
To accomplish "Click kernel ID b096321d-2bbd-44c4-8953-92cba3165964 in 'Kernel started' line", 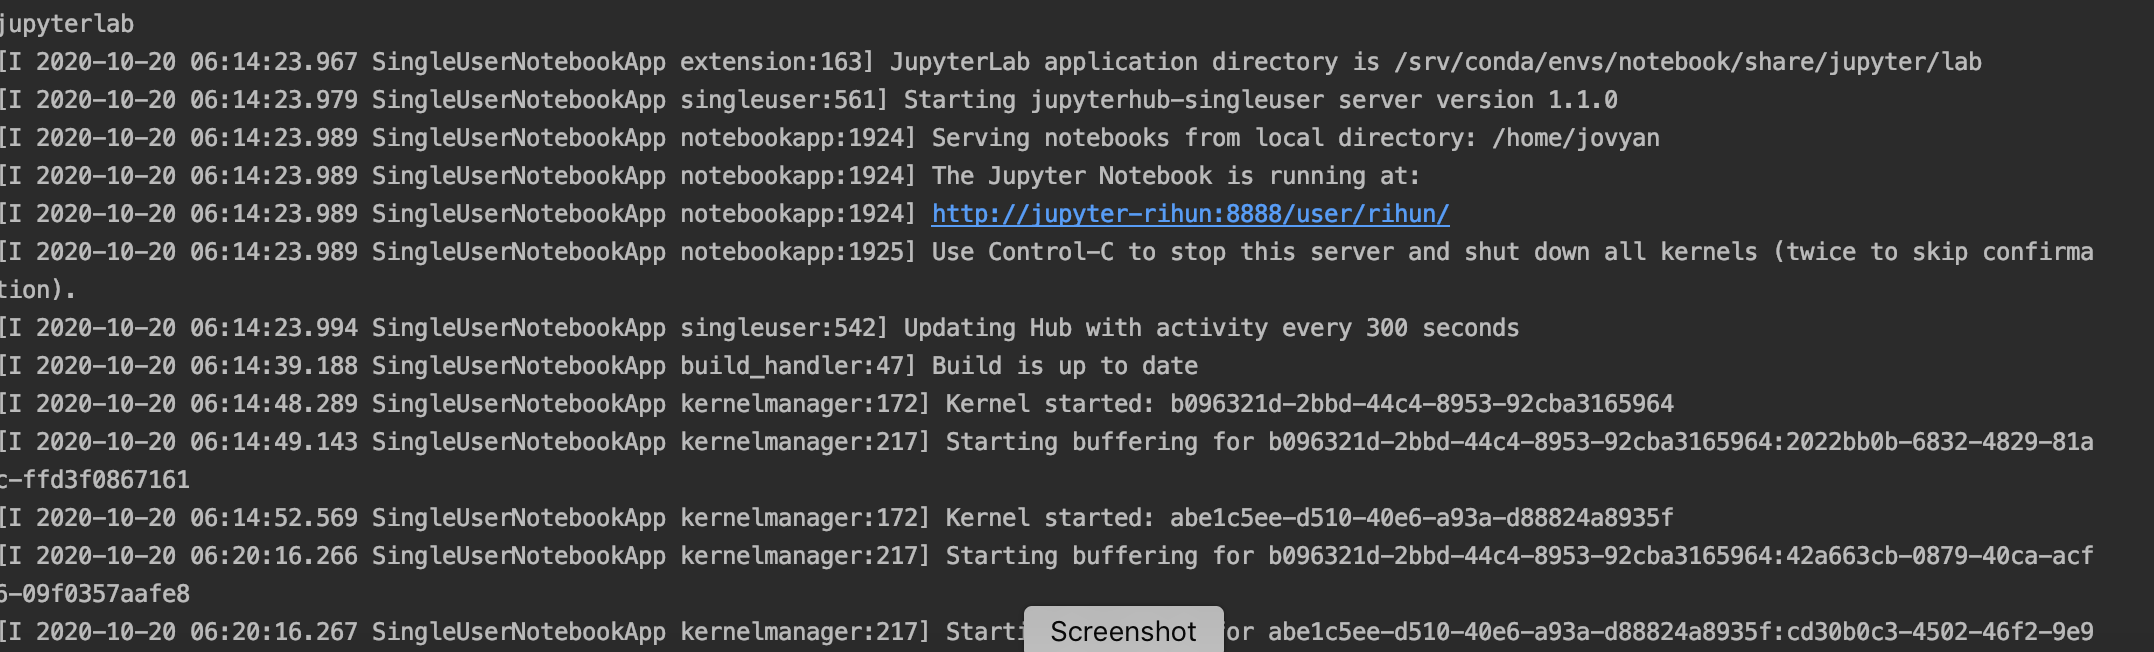I will tap(1421, 404).
